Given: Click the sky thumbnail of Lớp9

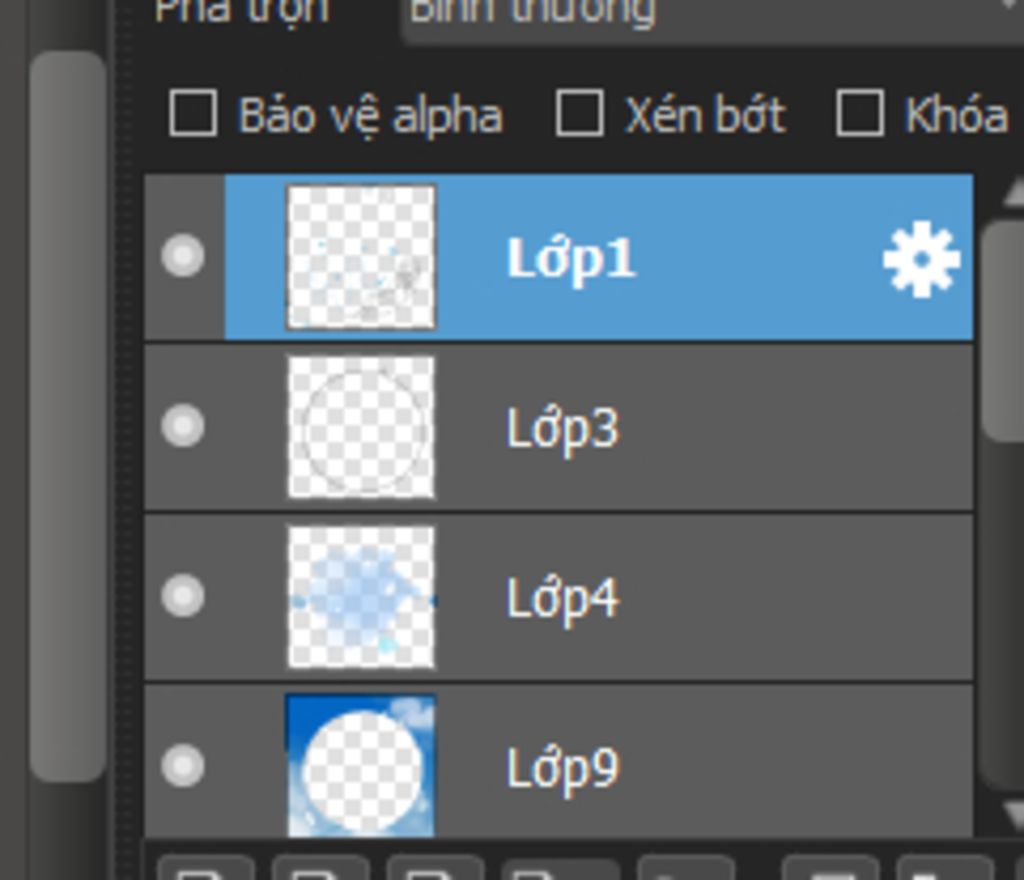Looking at the screenshot, I should [361, 766].
